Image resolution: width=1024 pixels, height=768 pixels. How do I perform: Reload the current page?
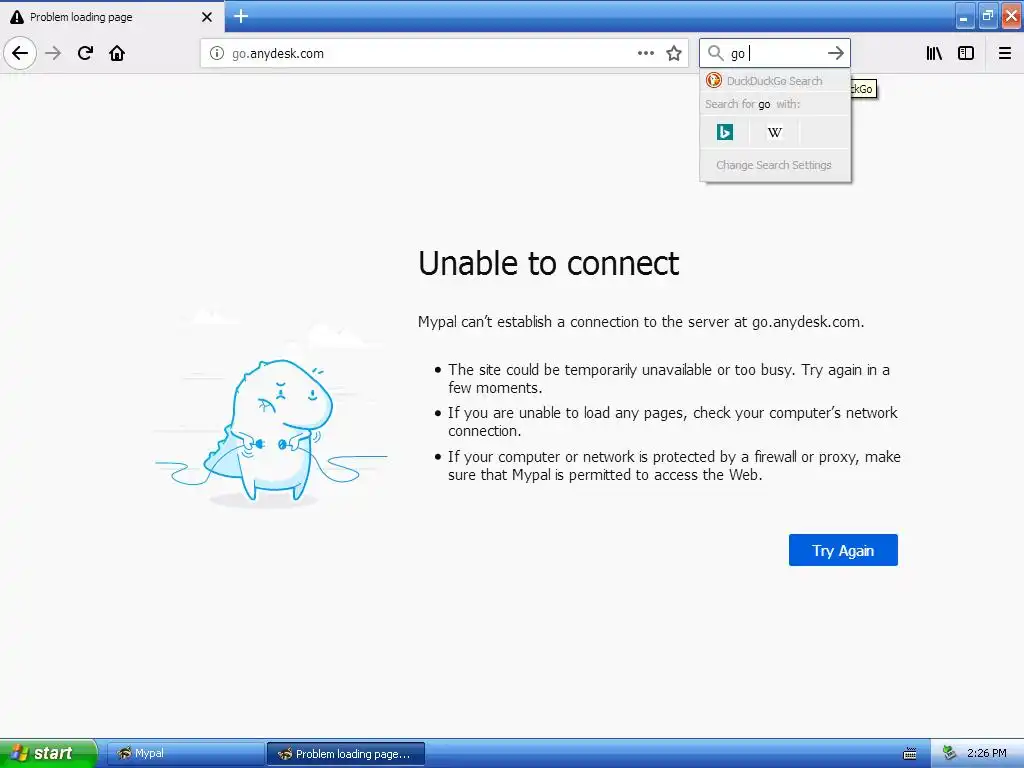(86, 53)
